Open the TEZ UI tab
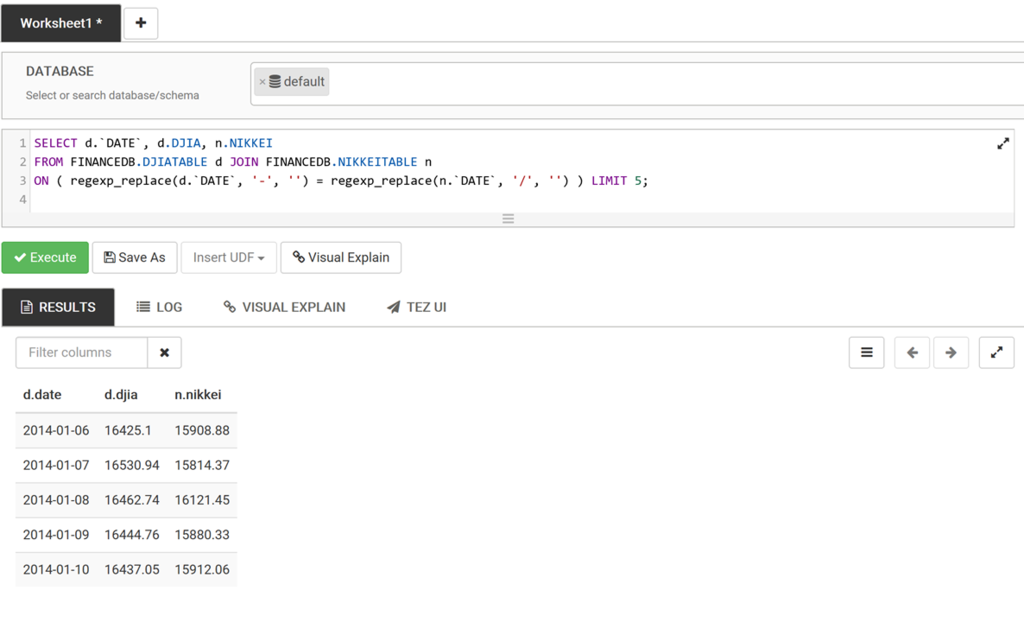The height and width of the screenshot is (622, 1024). (417, 307)
